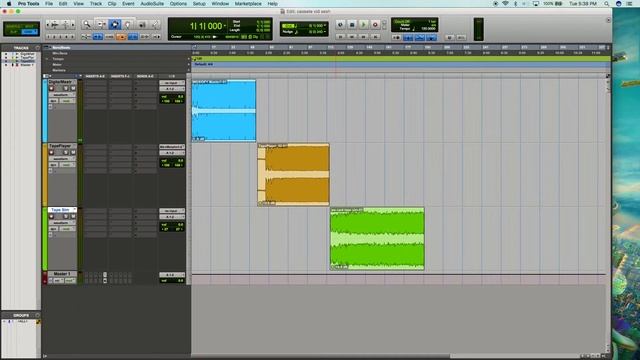Toggle Zoom toggle button left of blue link button

86,37
